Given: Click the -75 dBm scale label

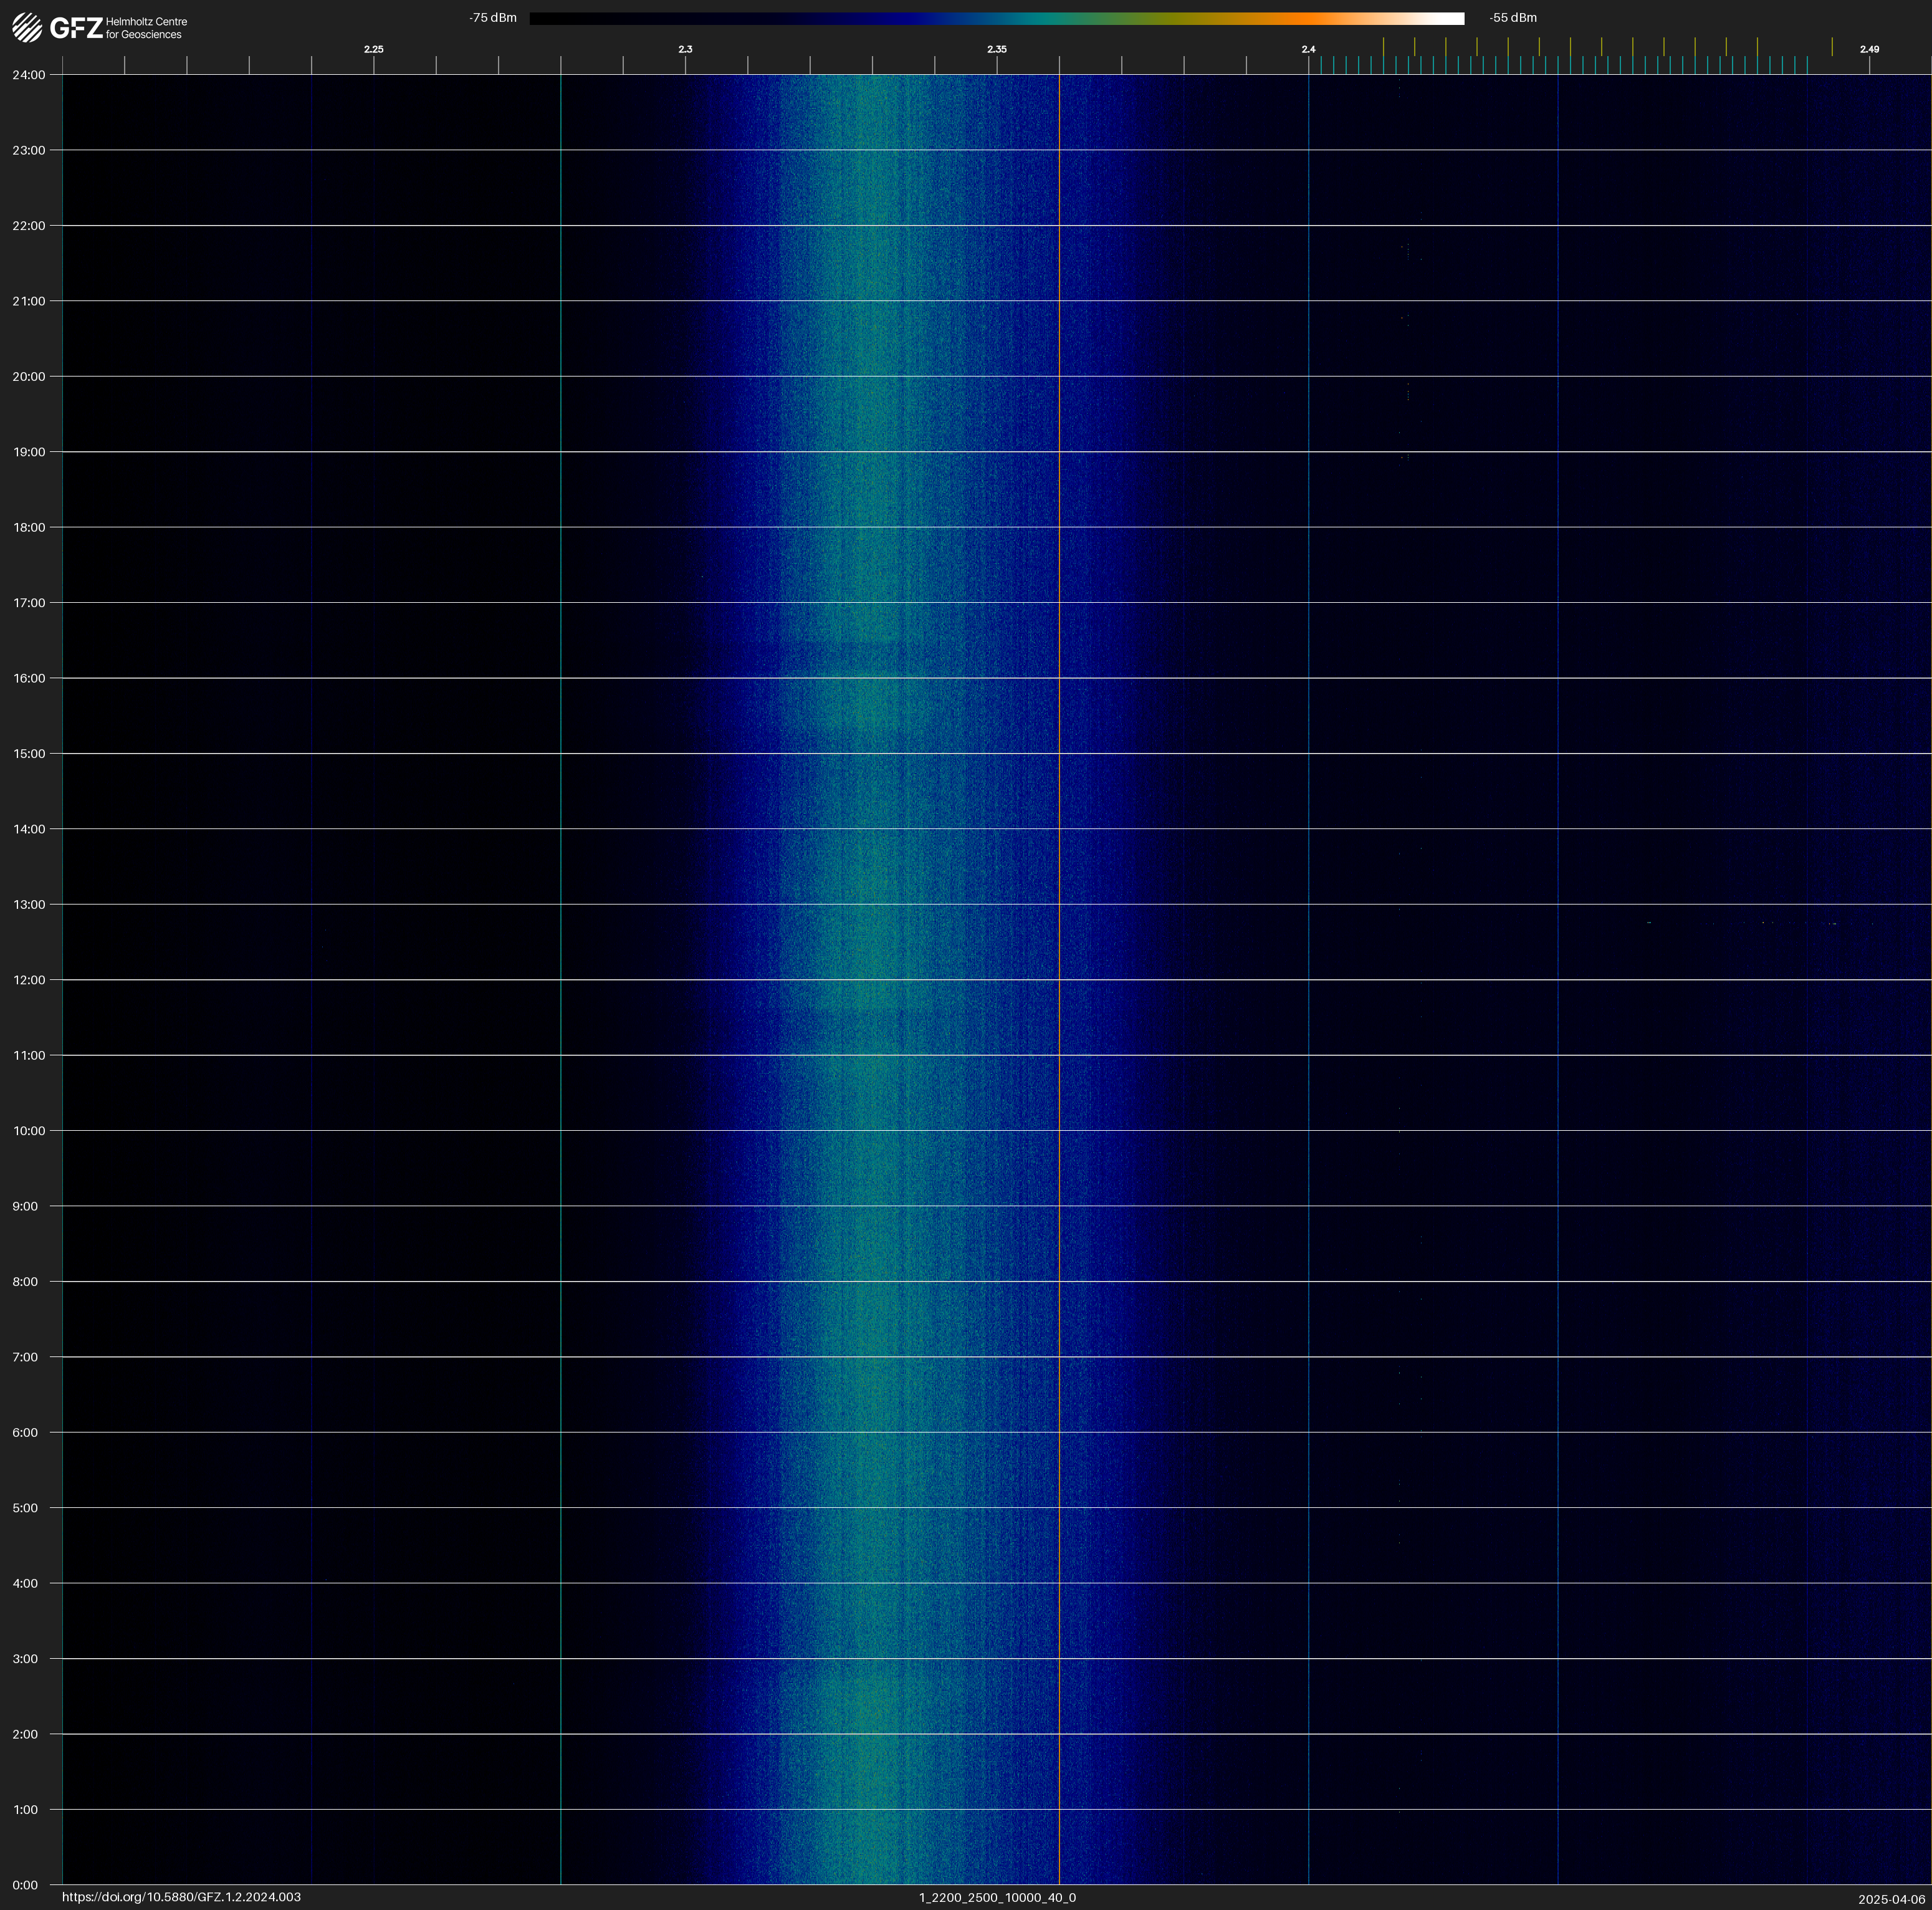Looking at the screenshot, I should click(493, 18).
